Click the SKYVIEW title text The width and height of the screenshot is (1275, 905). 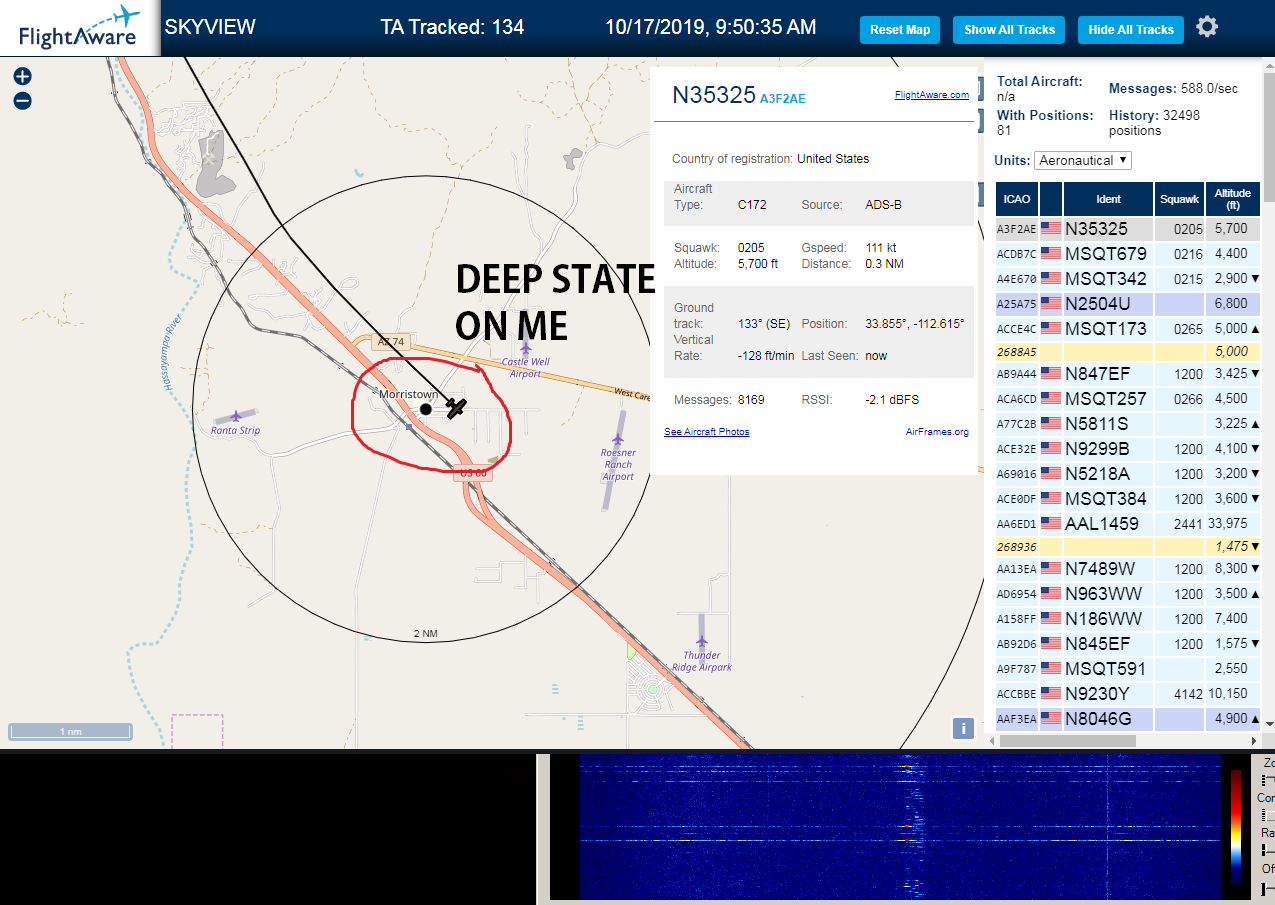tap(210, 27)
